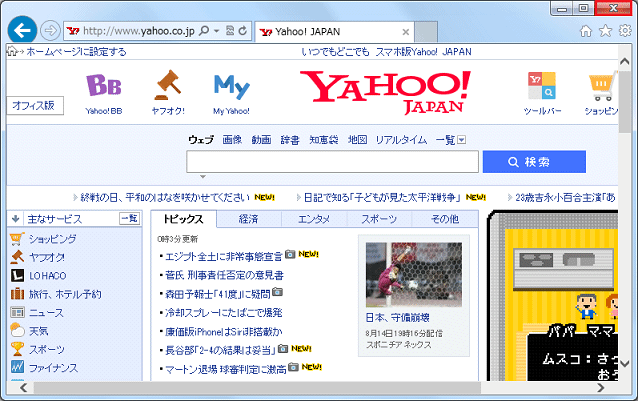The height and width of the screenshot is (401, 638).
Task: Select 知恵袋 search category
Action: [x=324, y=140]
